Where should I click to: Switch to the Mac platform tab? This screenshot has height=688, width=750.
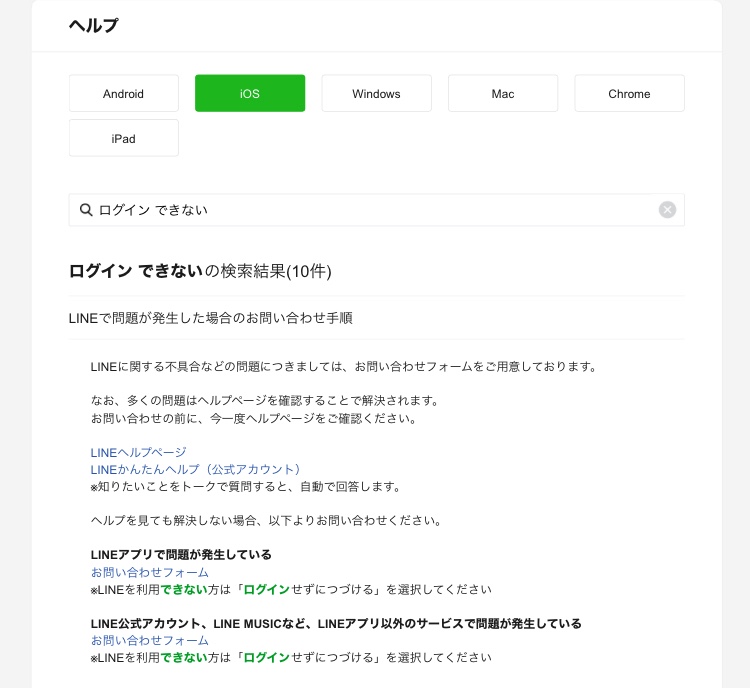point(503,93)
